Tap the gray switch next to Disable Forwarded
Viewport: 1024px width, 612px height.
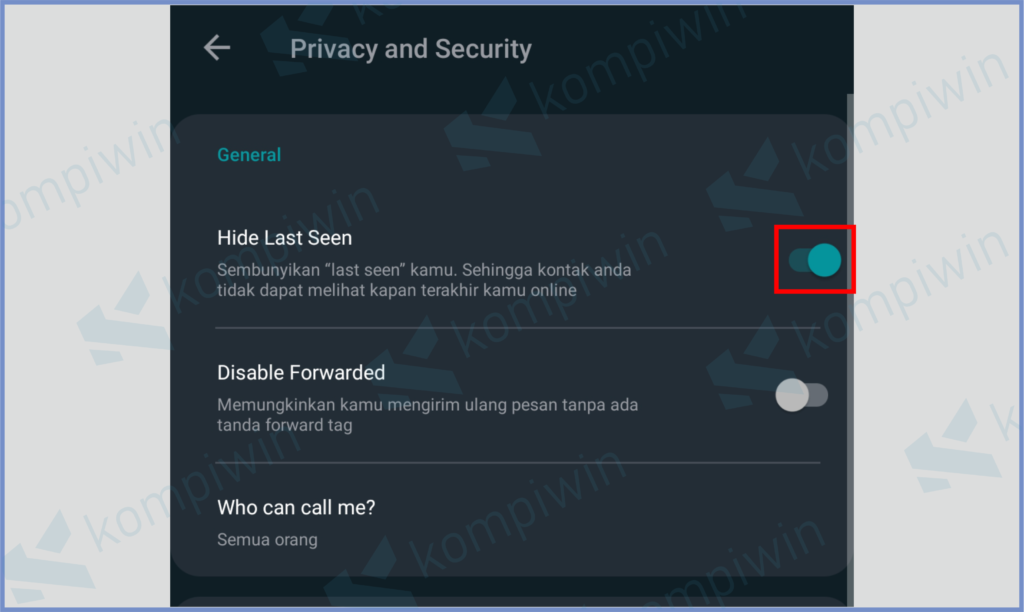(803, 395)
